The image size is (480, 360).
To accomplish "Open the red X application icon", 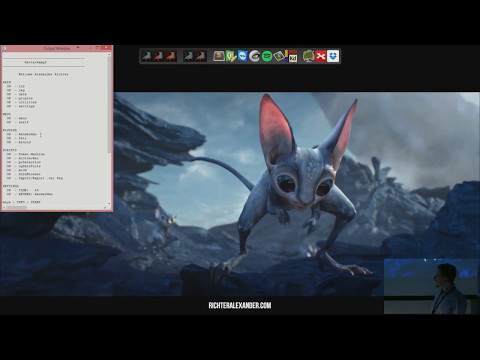I will point(321,56).
